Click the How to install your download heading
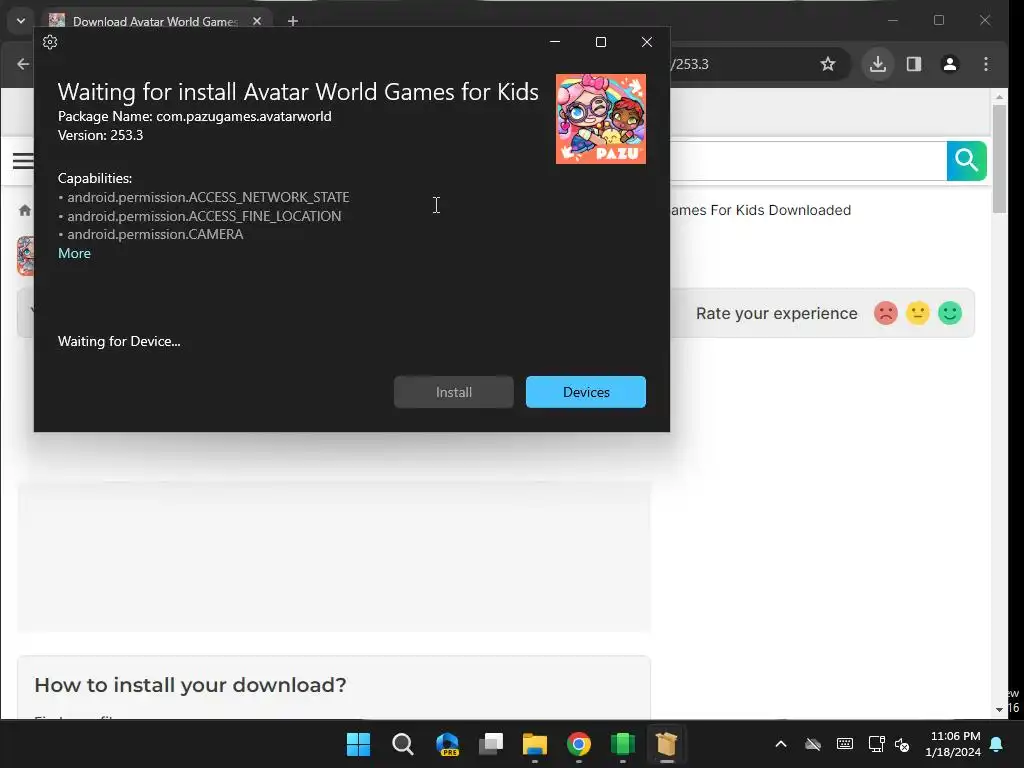The height and width of the screenshot is (768, 1024). pos(191,685)
